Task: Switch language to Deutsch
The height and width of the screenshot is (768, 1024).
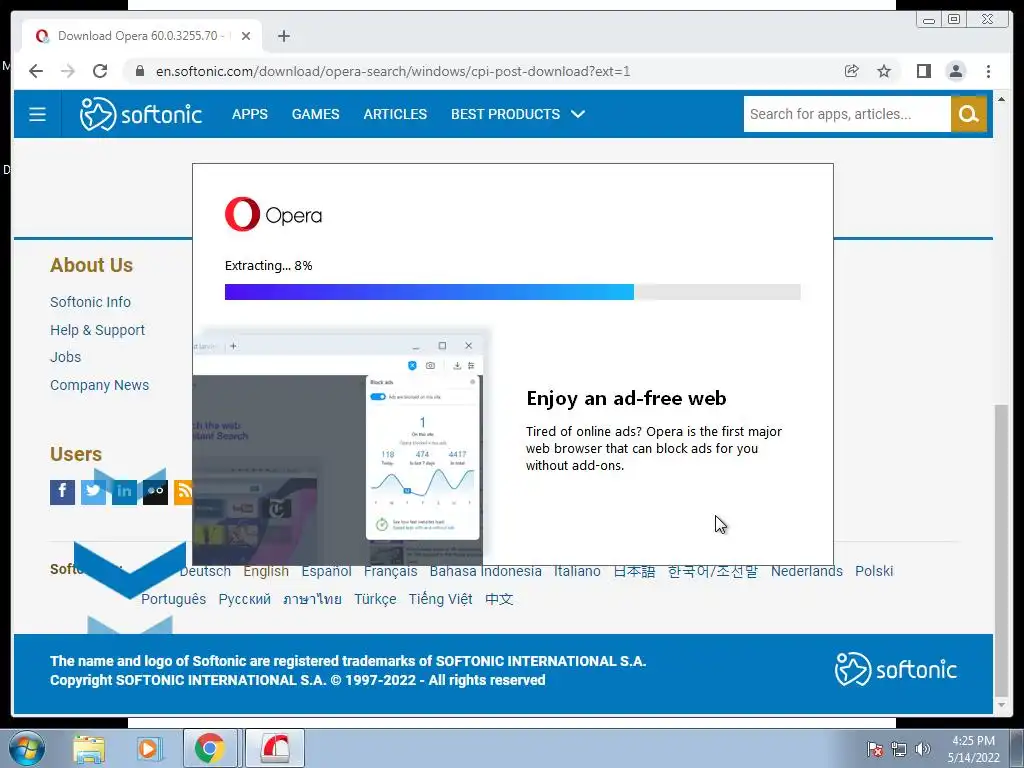Action: 205,571
